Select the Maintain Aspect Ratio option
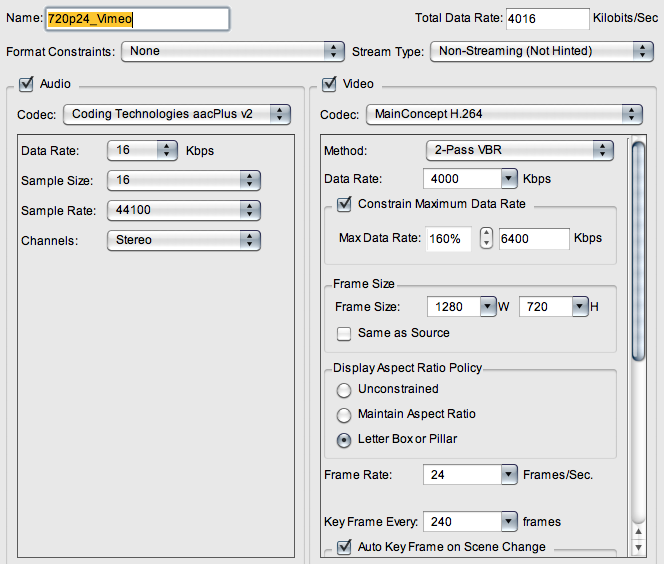The width and height of the screenshot is (664, 564). point(345,414)
